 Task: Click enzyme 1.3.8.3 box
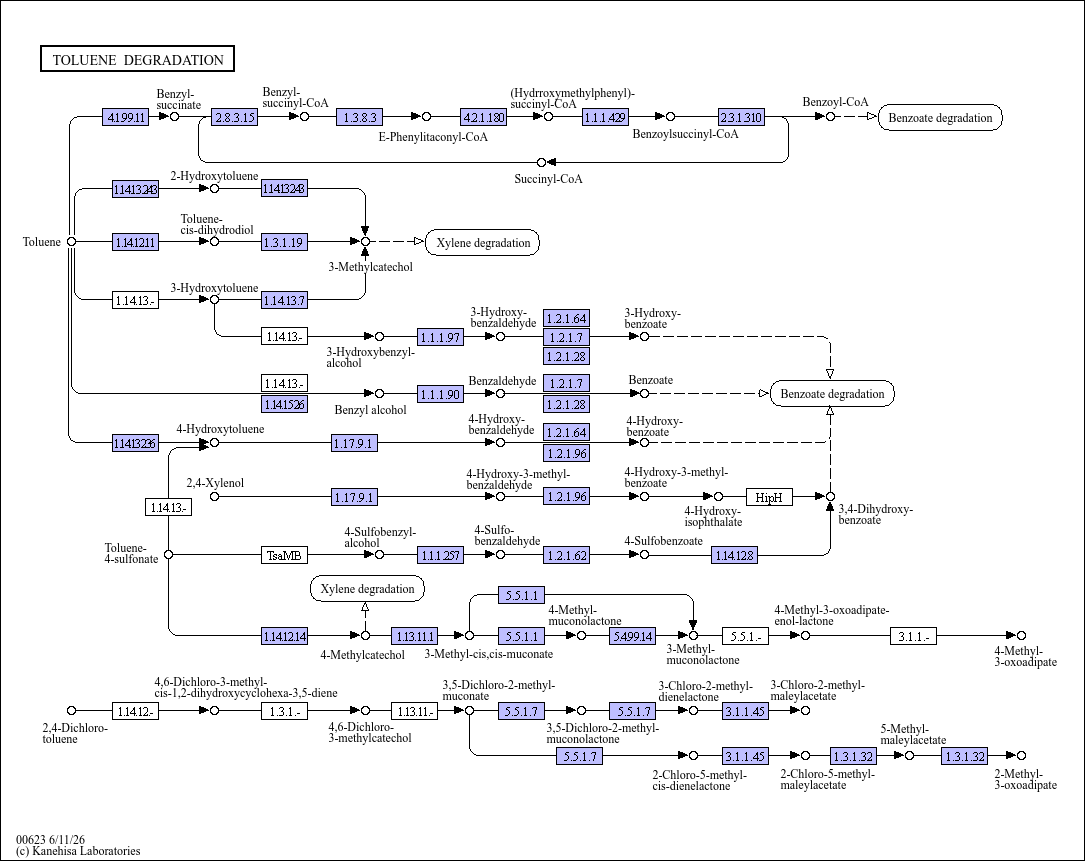[360, 117]
